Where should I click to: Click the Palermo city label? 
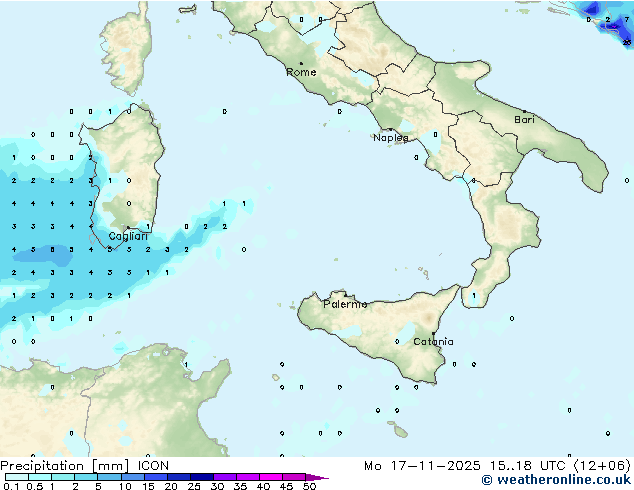click(345, 304)
